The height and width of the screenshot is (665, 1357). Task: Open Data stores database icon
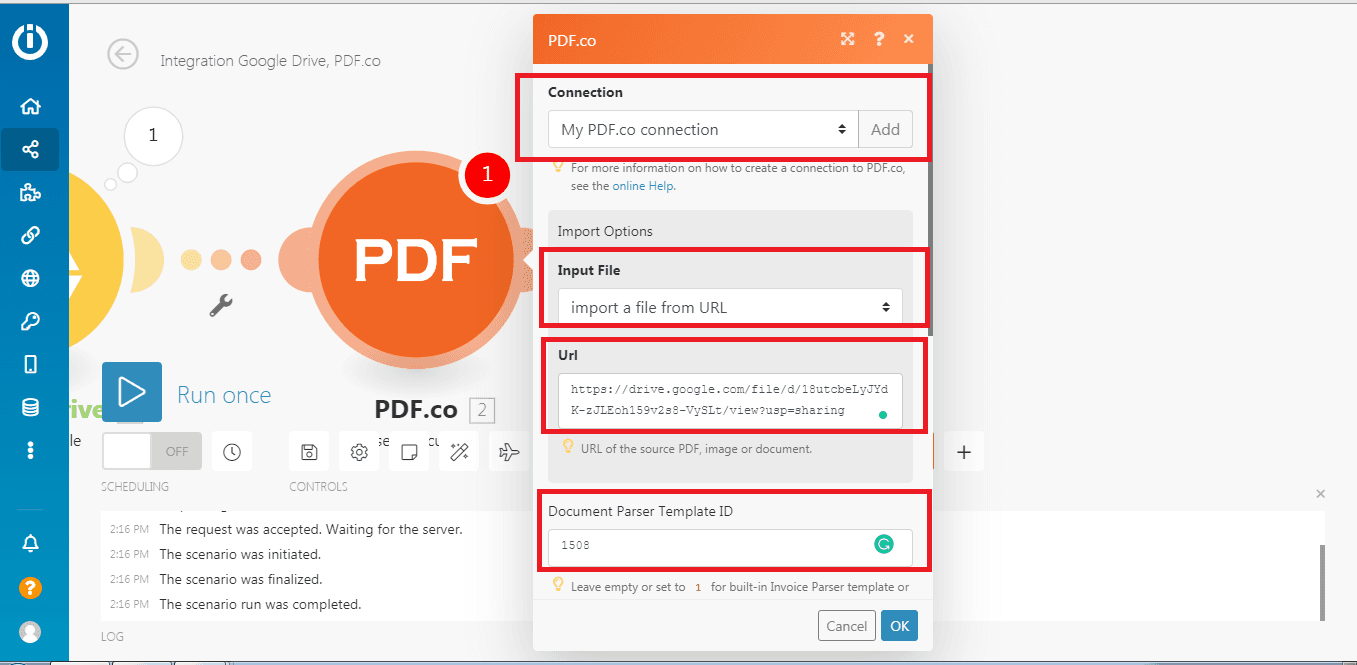tap(30, 407)
